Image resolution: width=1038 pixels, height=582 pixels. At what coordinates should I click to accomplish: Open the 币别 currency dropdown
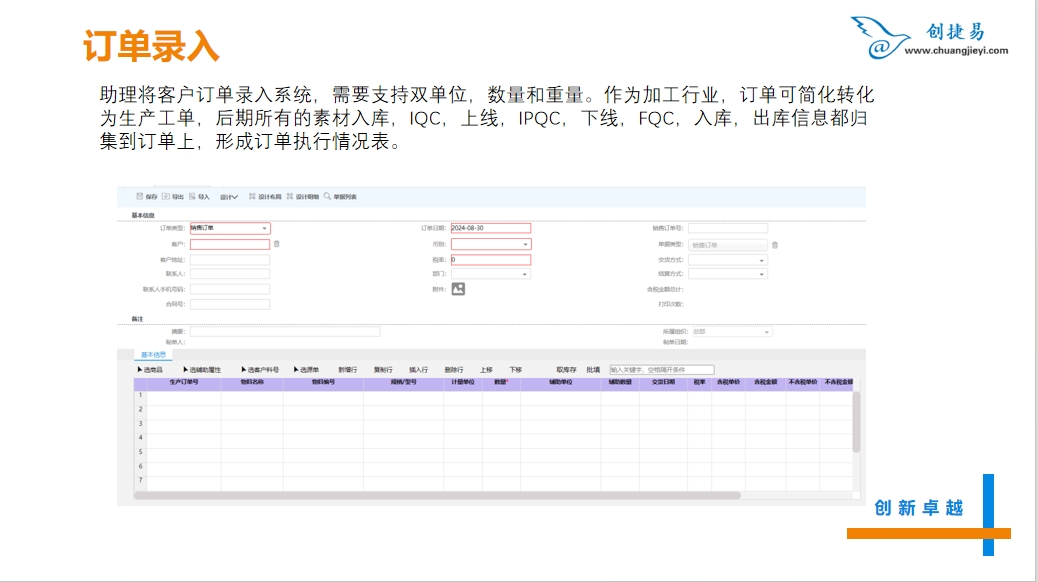point(525,244)
